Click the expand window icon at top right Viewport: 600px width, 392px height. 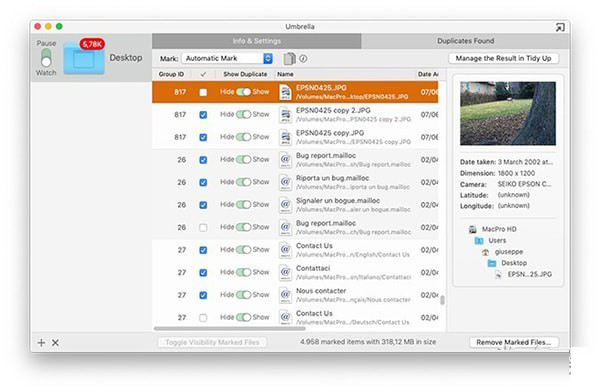click(x=560, y=27)
